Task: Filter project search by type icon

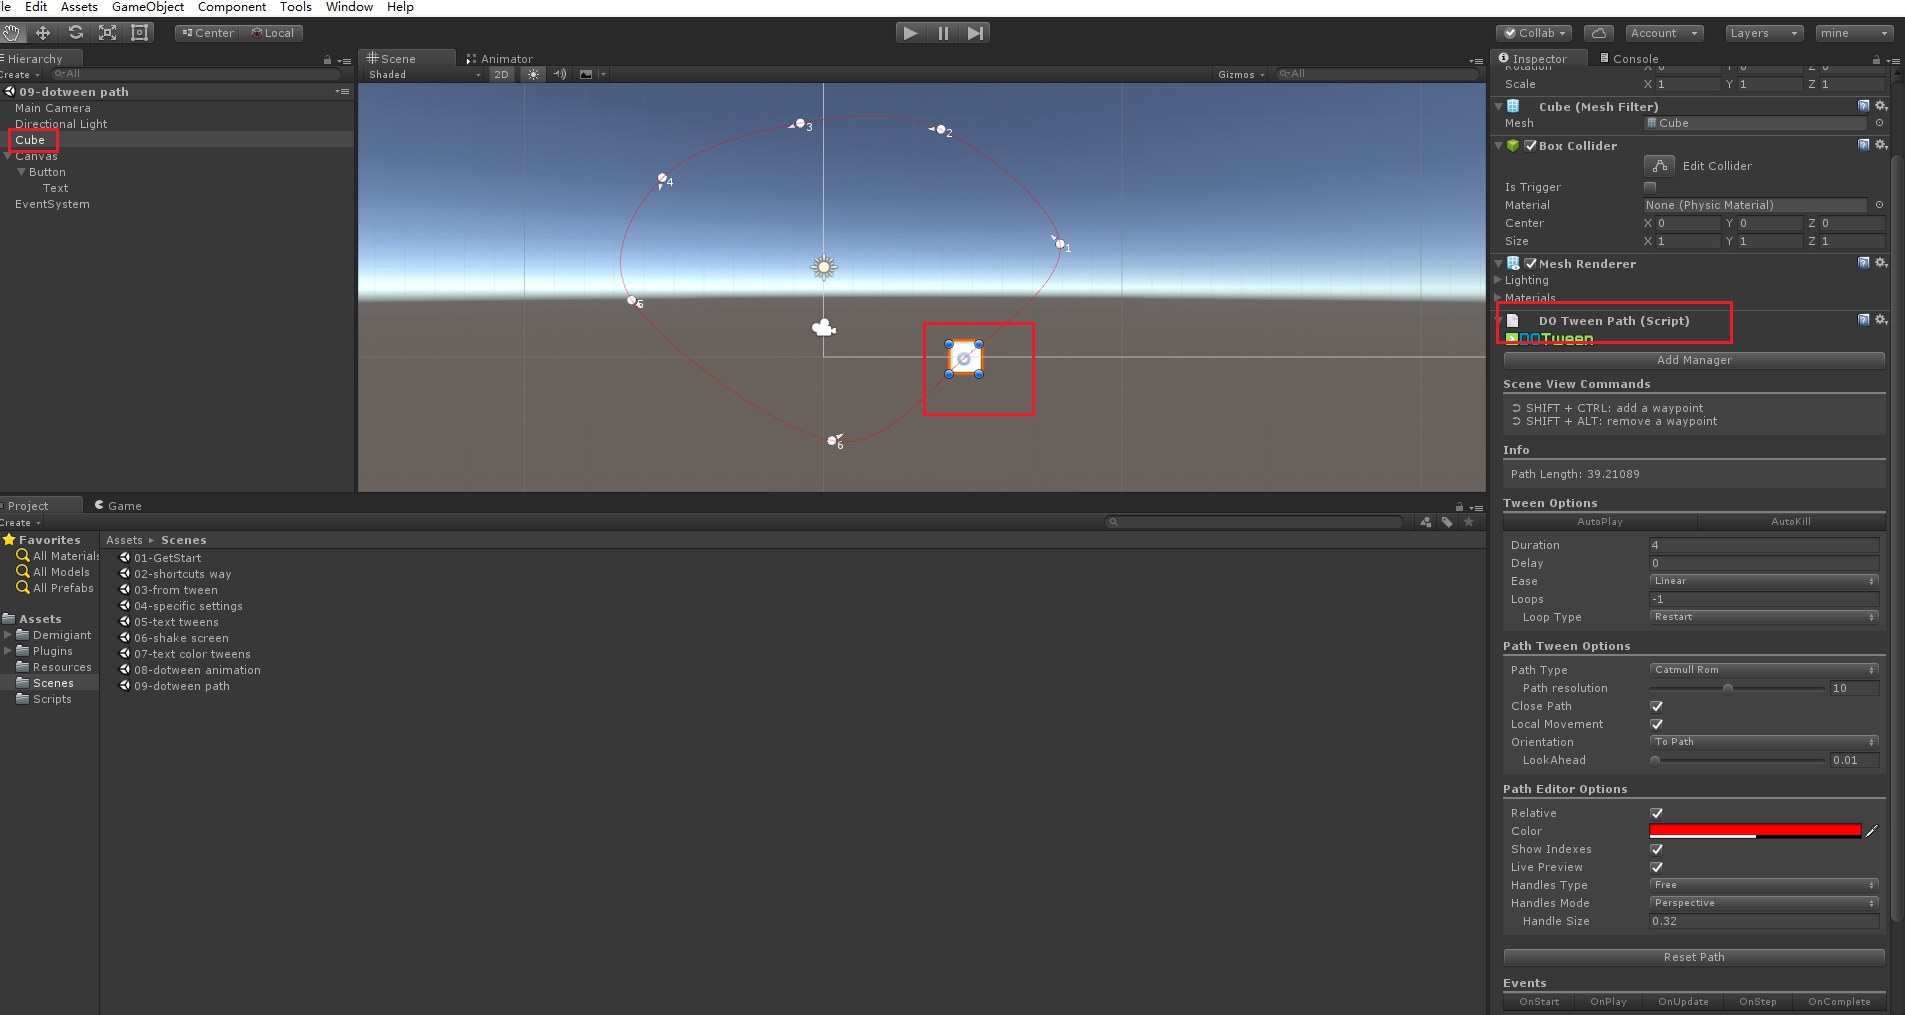Action: tap(1425, 522)
